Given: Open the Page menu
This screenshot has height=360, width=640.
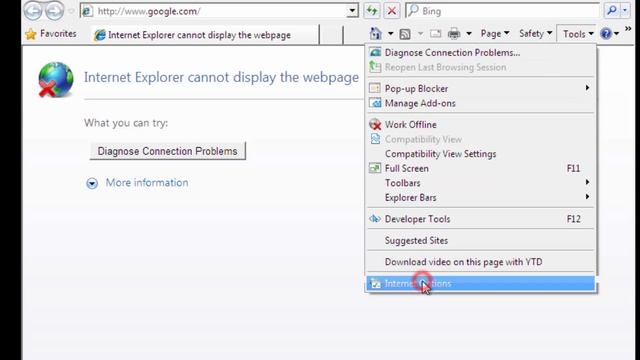Looking at the screenshot, I should 495,33.
